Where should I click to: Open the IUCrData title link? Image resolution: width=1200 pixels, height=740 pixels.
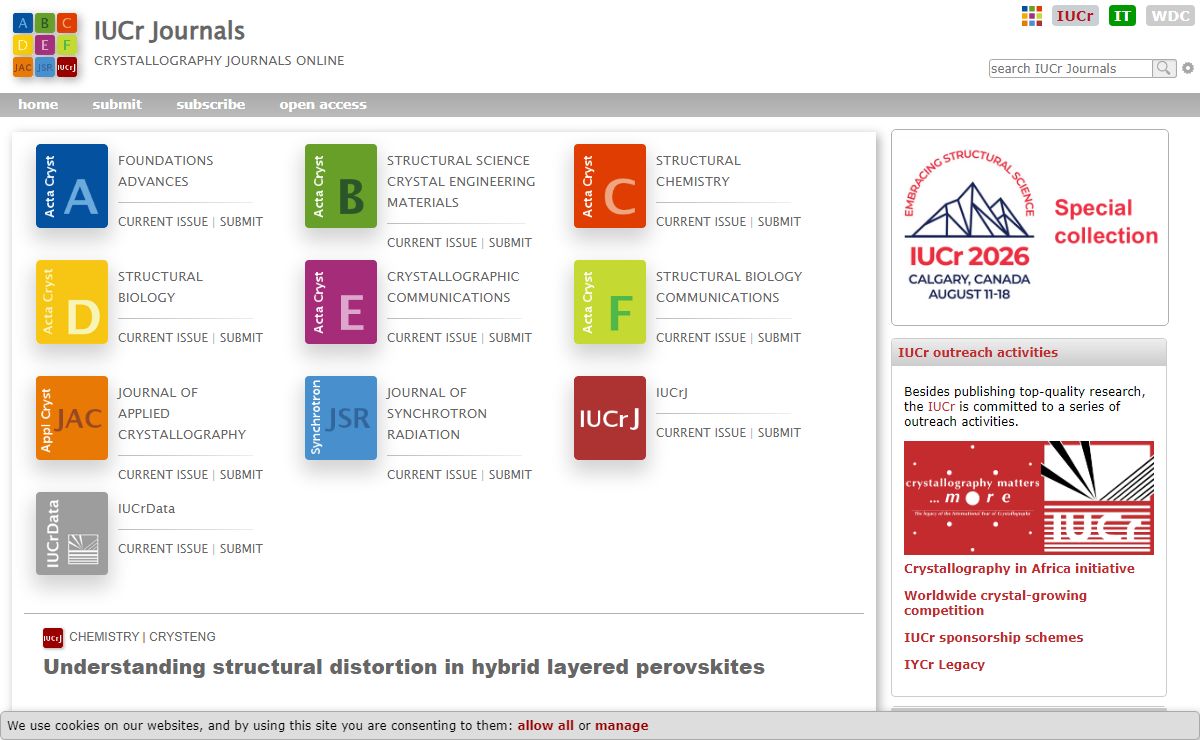(146, 509)
